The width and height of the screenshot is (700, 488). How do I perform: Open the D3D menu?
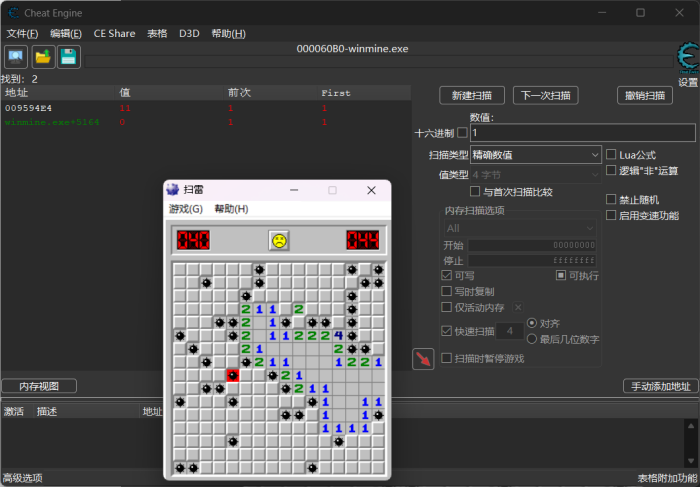(x=189, y=33)
